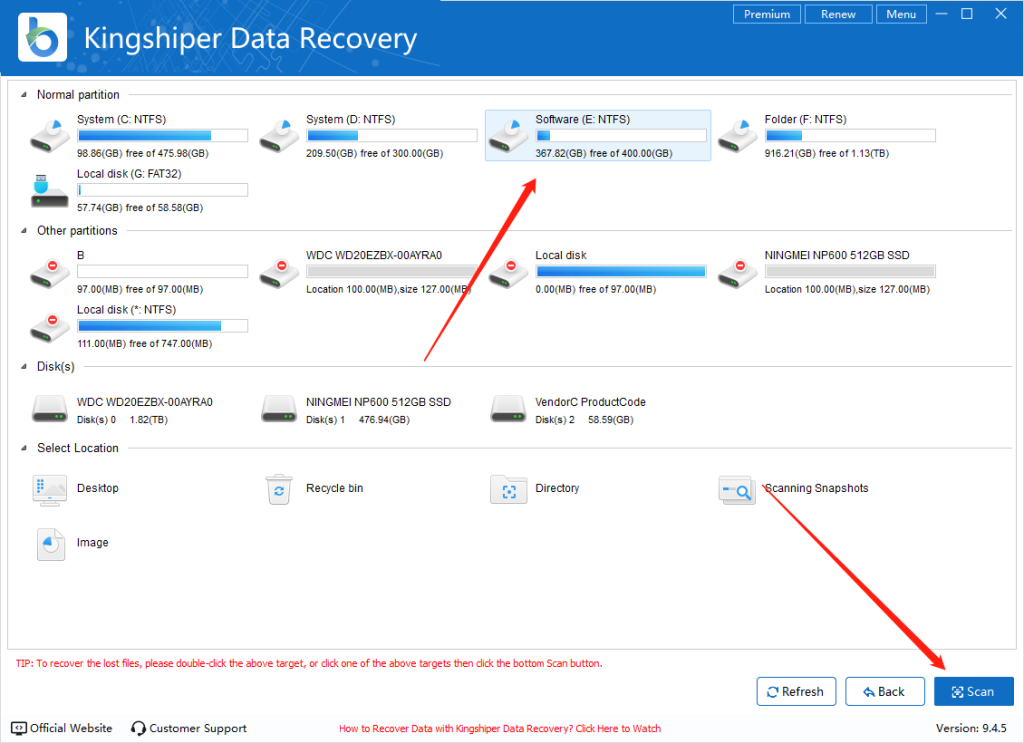Click the "Desktop" label
1024x743 pixels.
(x=97, y=488)
